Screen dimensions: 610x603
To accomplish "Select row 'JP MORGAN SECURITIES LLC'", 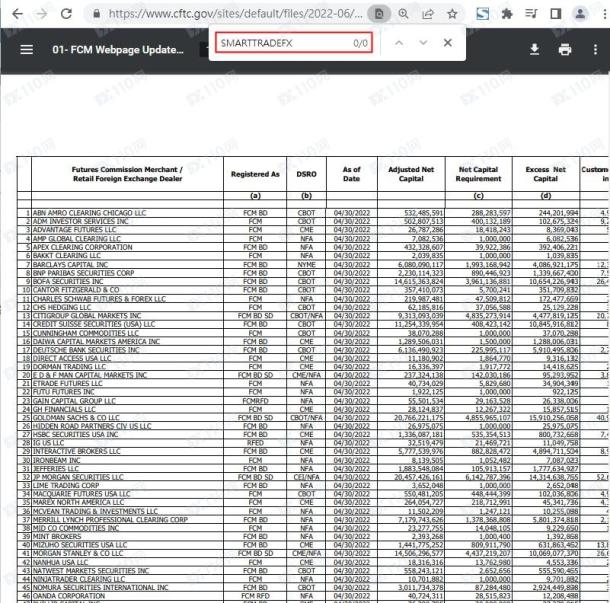I will [x=312, y=477].
